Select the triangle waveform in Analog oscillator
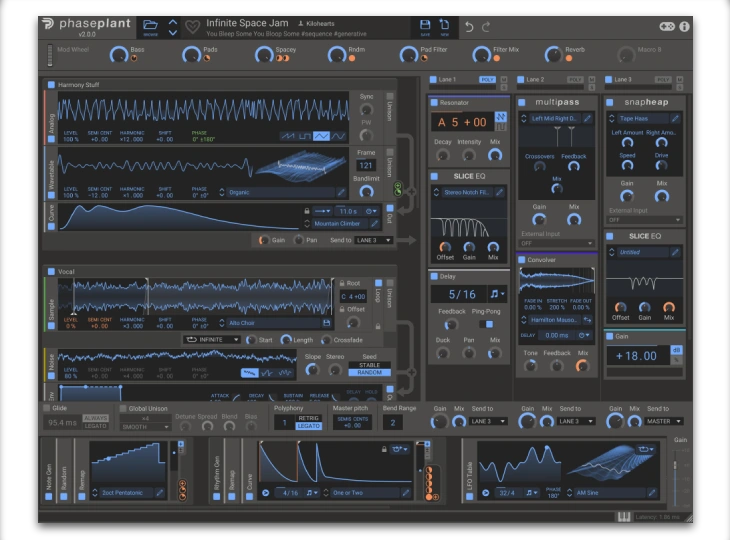730x540 pixels. [322, 135]
